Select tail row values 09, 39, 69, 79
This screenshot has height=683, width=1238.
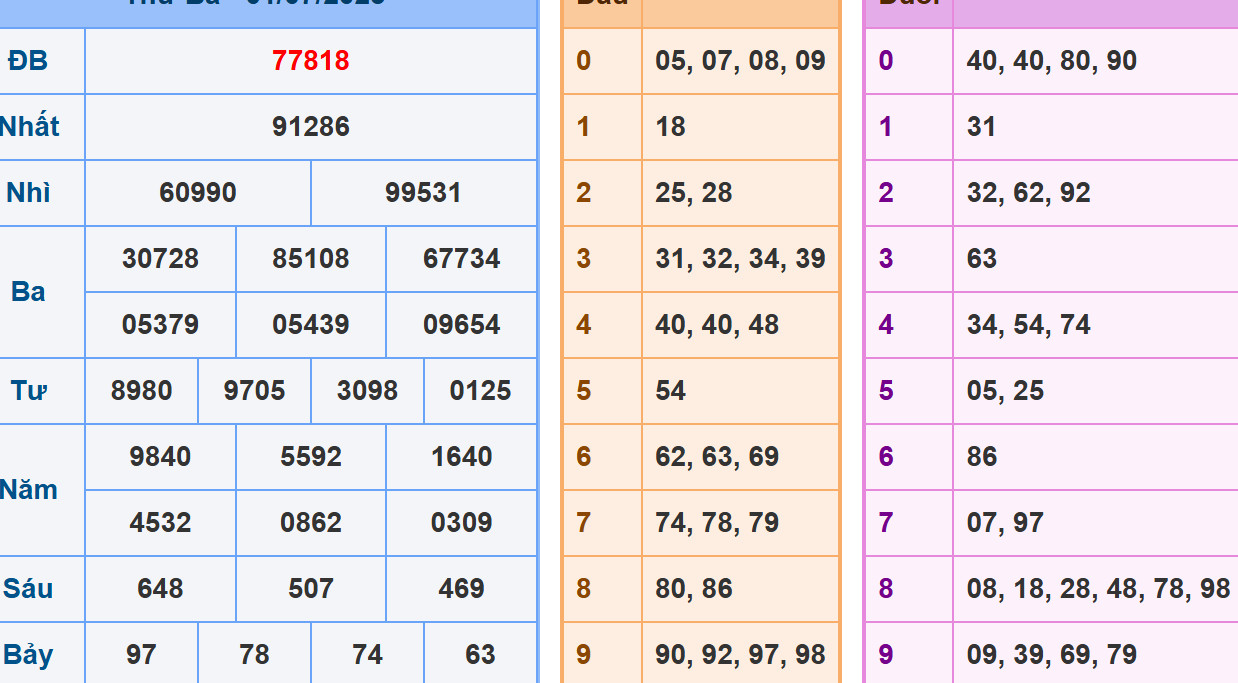pyautogui.click(x=1051, y=655)
